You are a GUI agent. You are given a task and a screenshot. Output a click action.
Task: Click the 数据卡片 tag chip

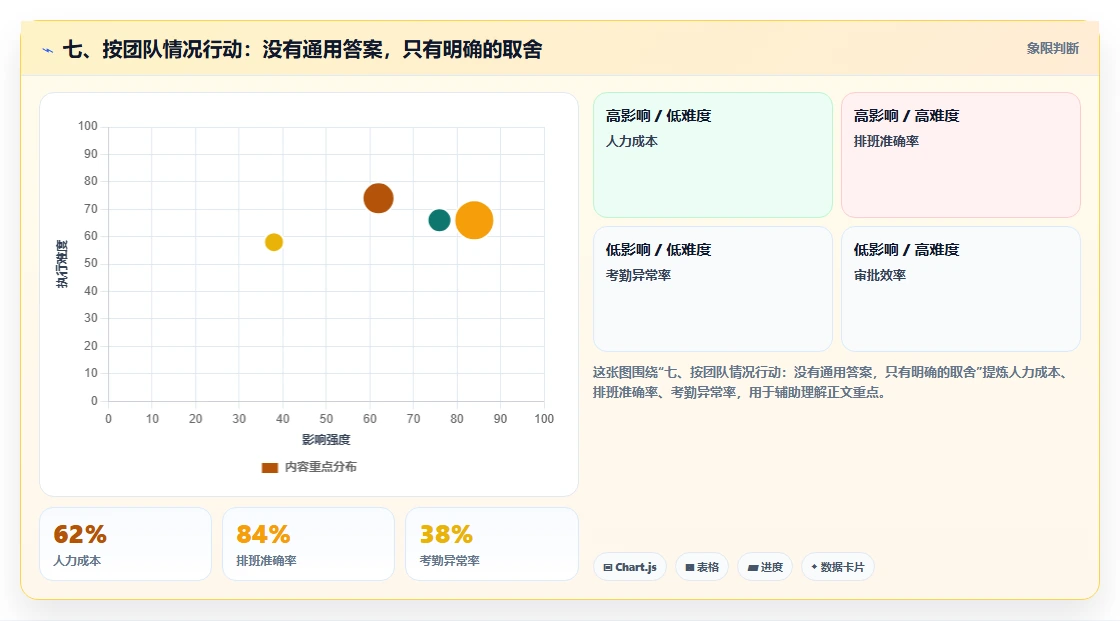pyautogui.click(x=838, y=567)
